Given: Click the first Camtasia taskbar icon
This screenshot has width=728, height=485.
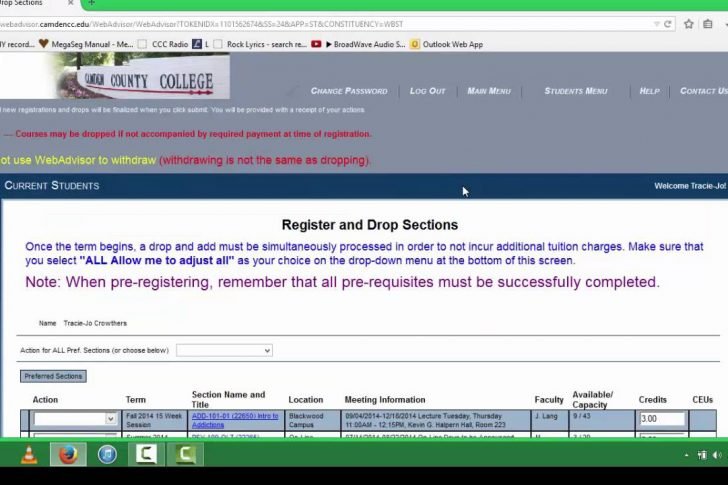Looking at the screenshot, I should coord(146,455).
